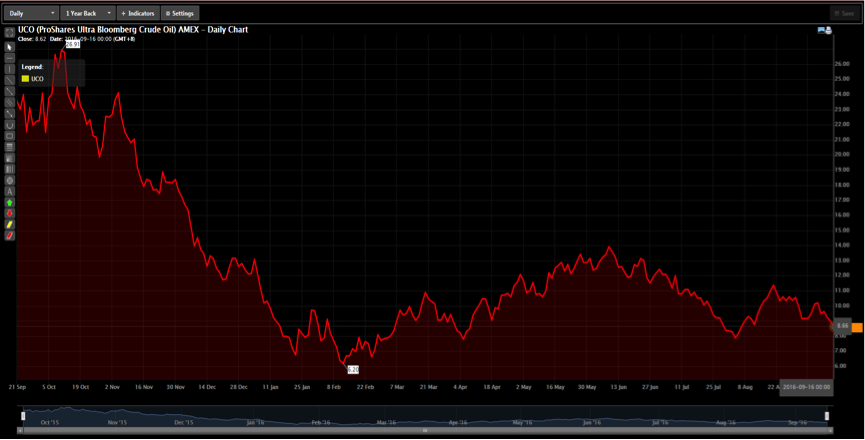Image resolution: width=865 pixels, height=440 pixels.
Task: Click the save chart as image icon
Action: click(x=821, y=31)
